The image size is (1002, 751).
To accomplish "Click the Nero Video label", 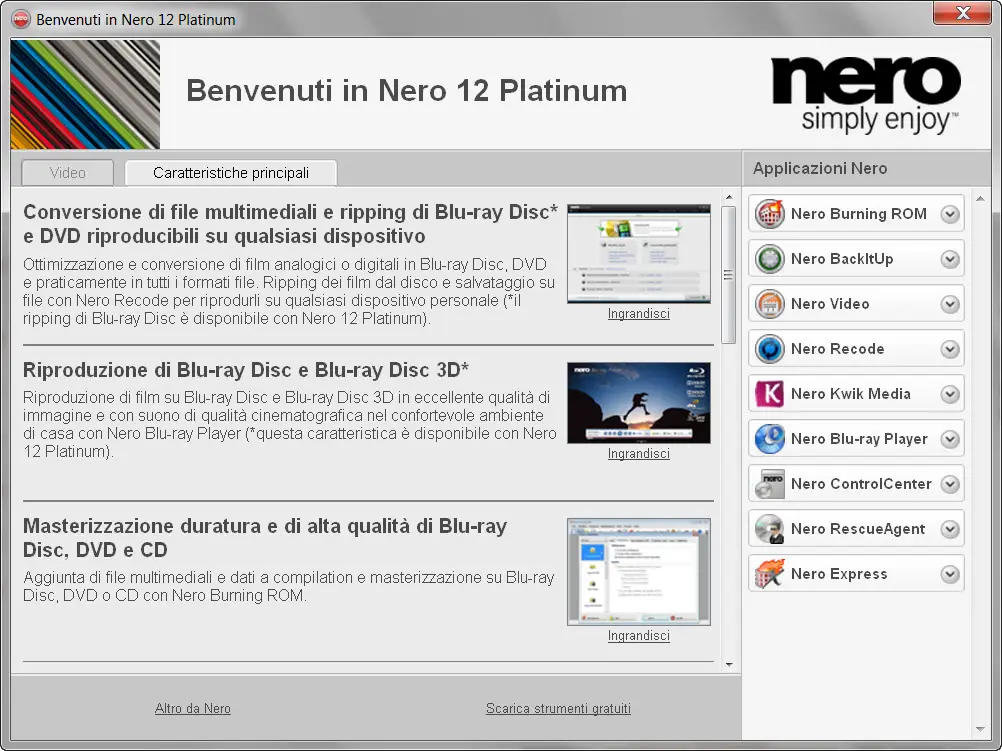I will tap(829, 304).
